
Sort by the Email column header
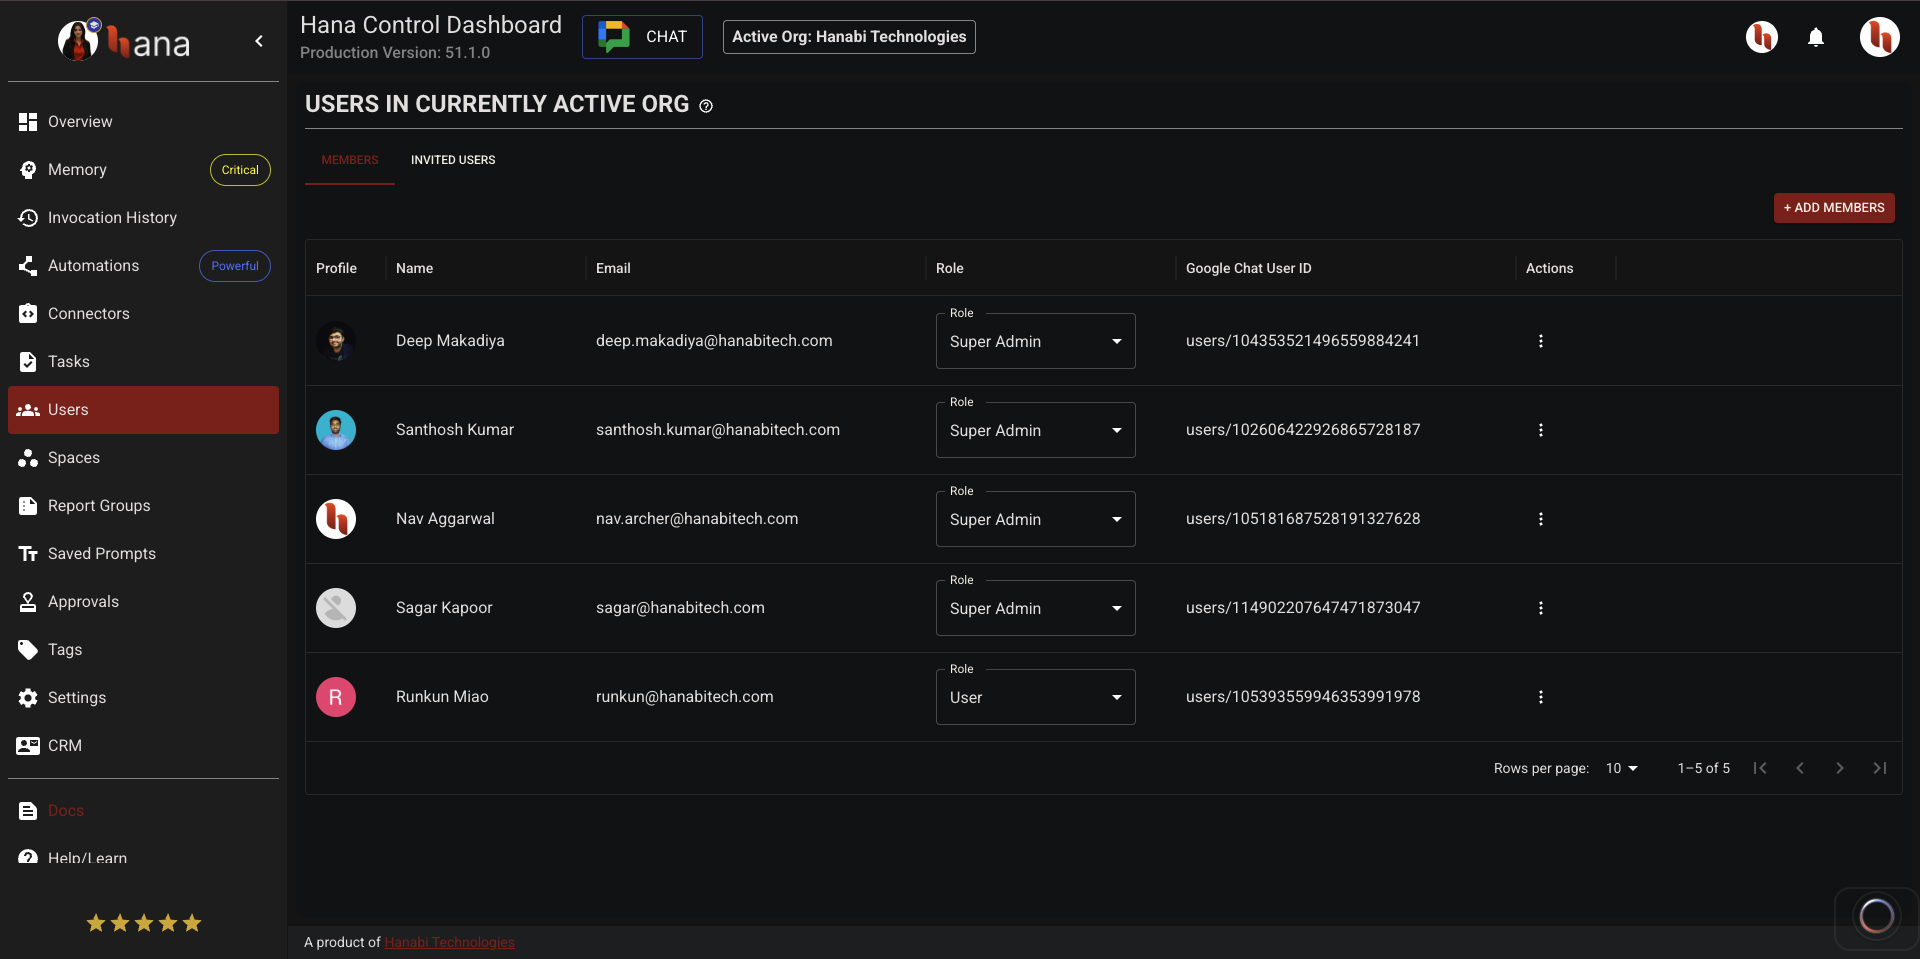pos(613,268)
